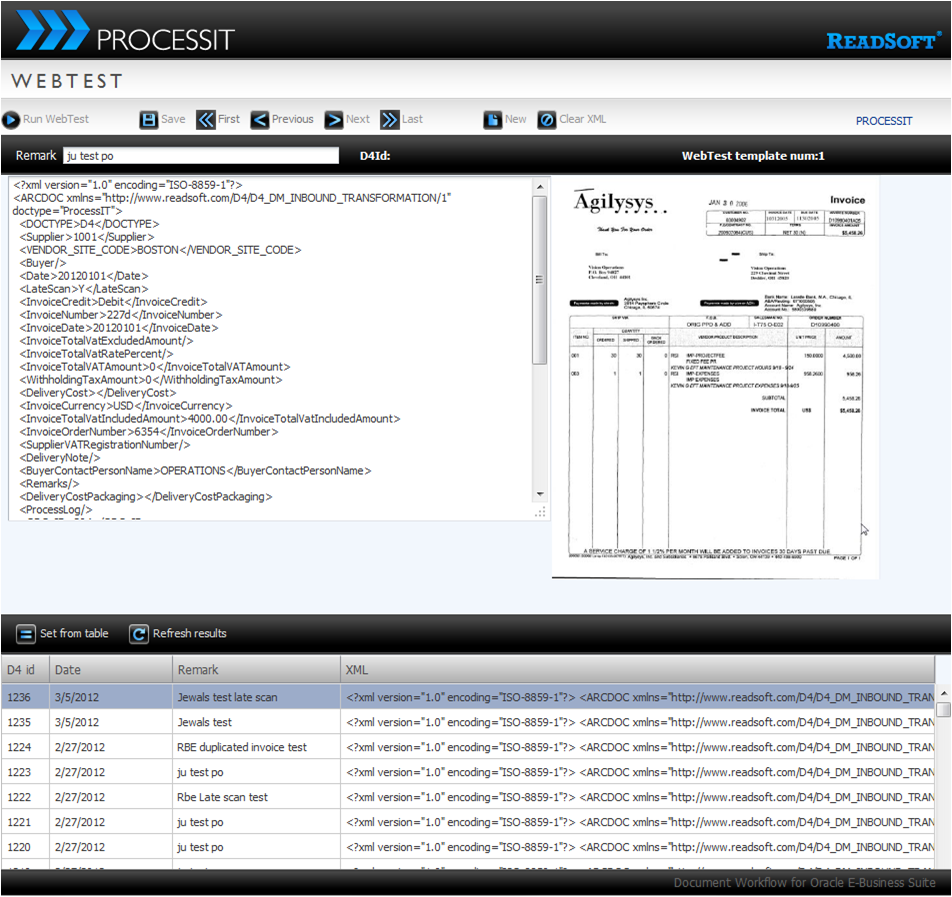Image resolution: width=952 pixels, height=897 pixels.
Task: Open the PROCESSIT link at top right
Action: pos(883,121)
